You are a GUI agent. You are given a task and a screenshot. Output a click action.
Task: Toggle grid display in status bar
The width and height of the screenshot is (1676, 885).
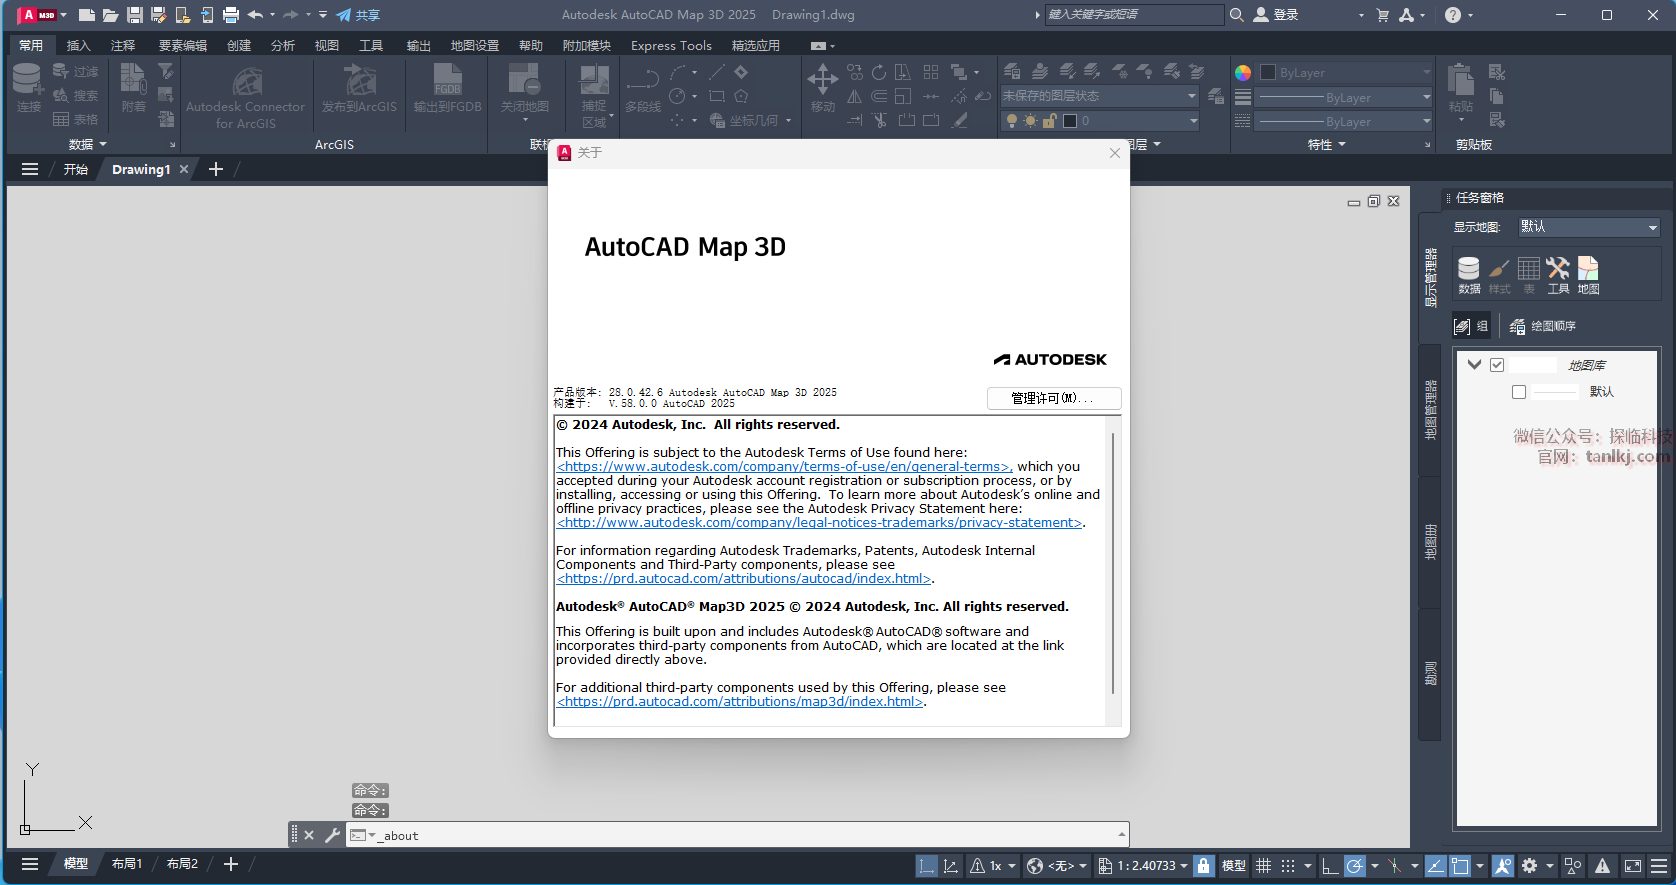pos(1264,866)
